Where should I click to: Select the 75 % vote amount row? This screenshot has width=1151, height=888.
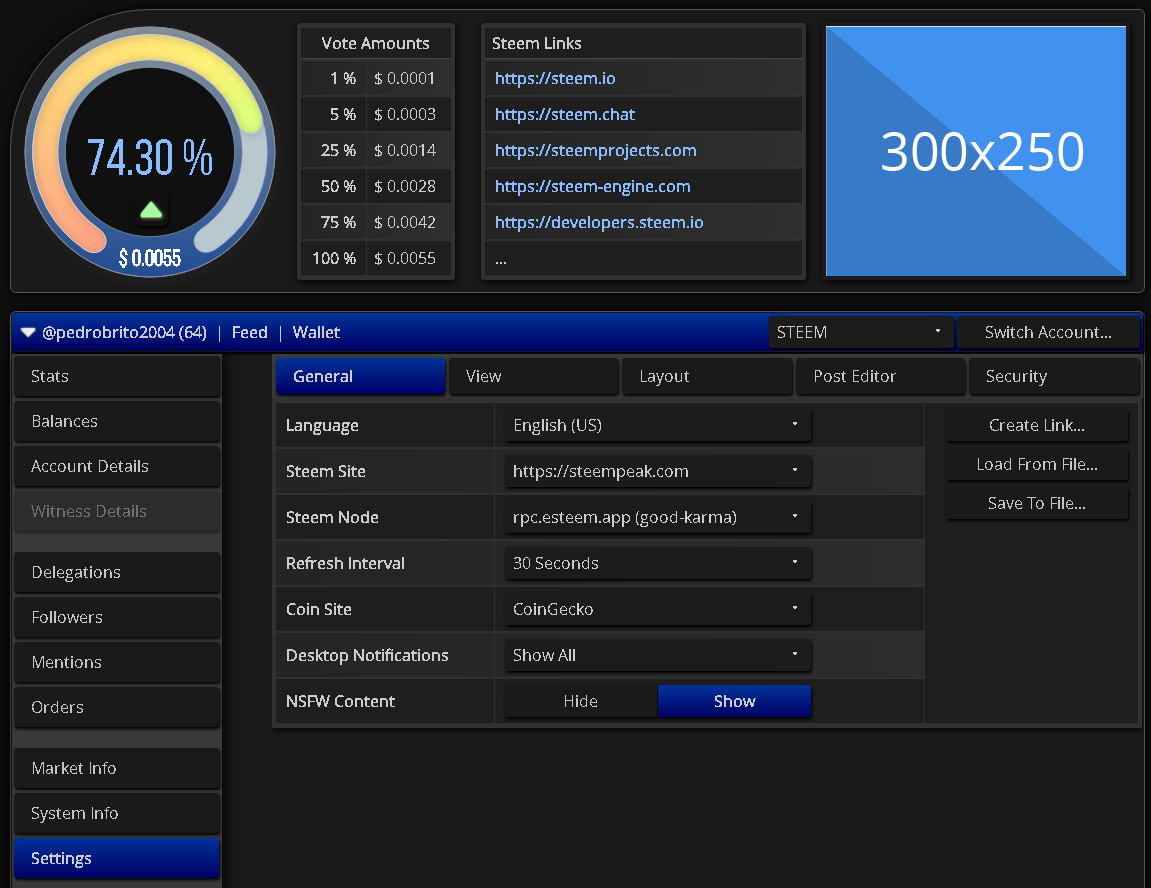(376, 222)
